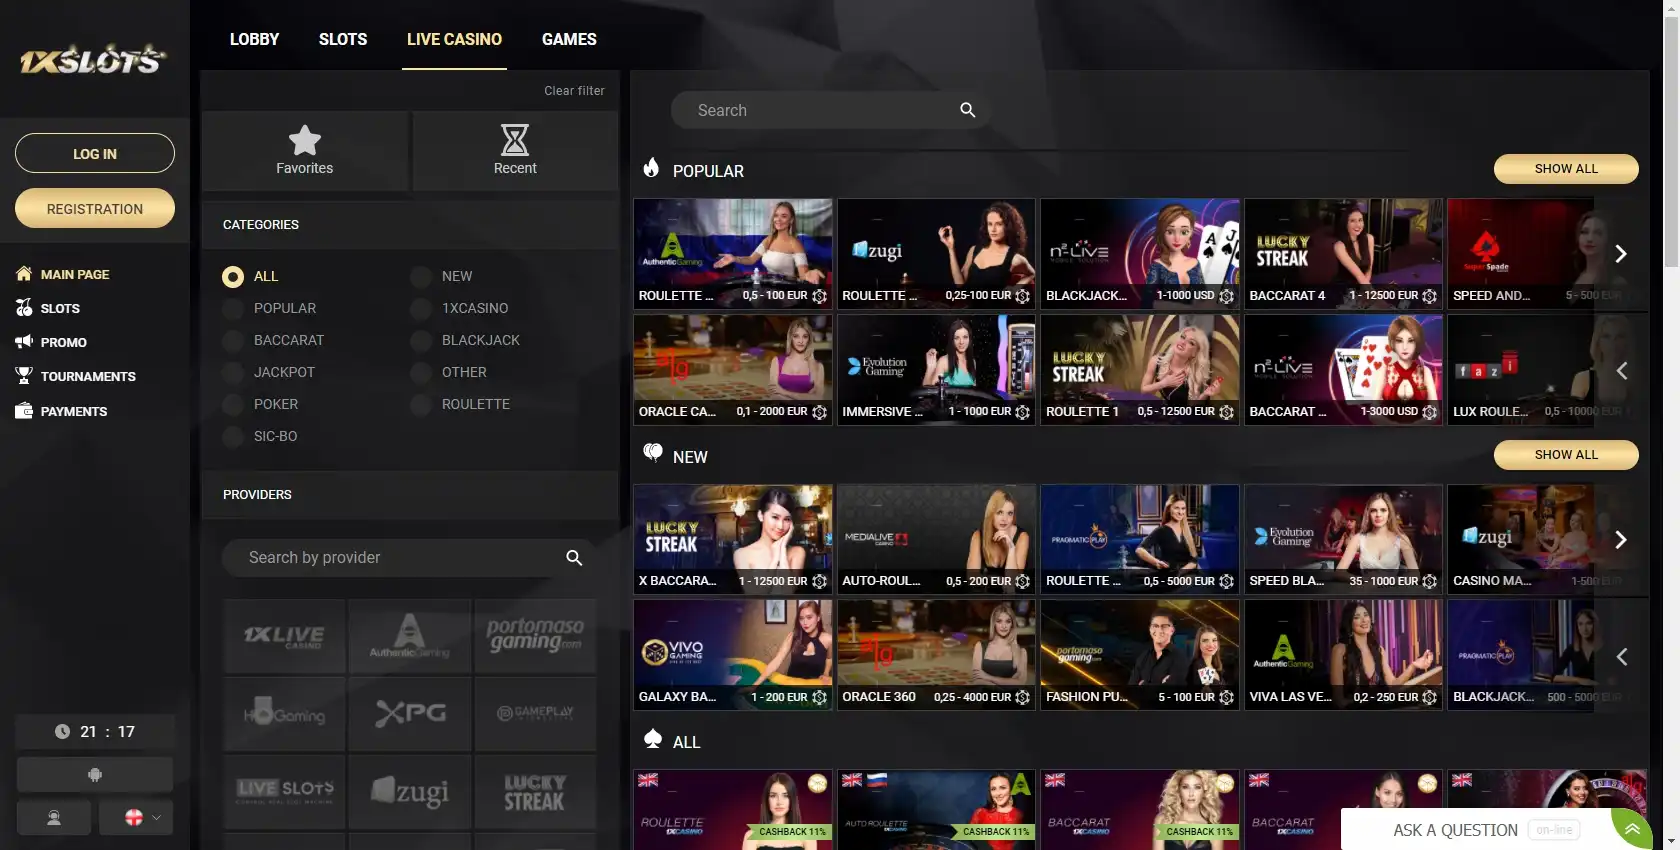The image size is (1680, 850).
Task: Select the Authentic Gaming provider logo
Action: click(x=410, y=636)
